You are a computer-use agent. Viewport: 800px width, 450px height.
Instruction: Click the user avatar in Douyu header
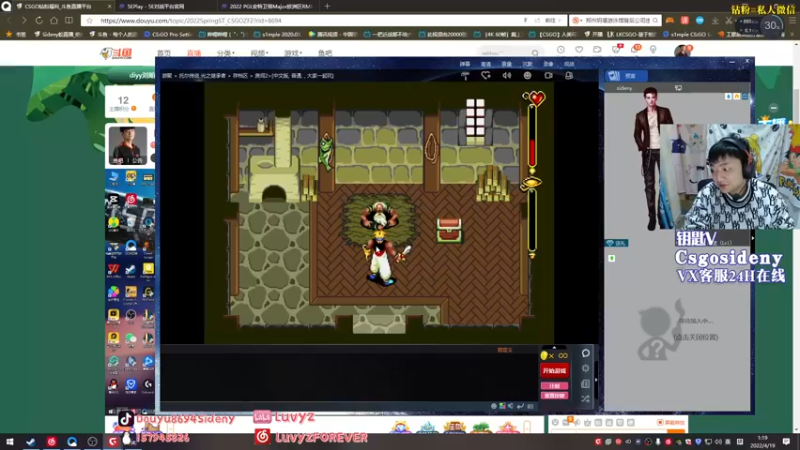[x=682, y=51]
